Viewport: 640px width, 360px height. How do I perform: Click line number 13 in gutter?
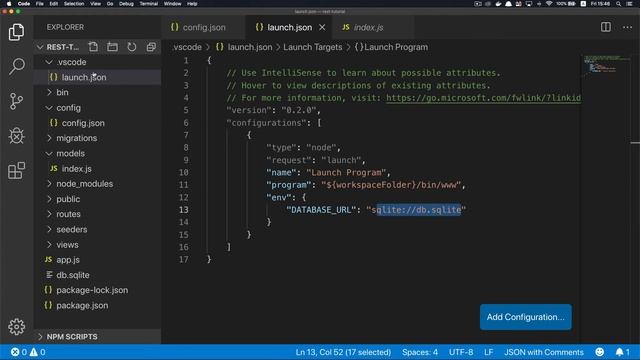pyautogui.click(x=184, y=210)
